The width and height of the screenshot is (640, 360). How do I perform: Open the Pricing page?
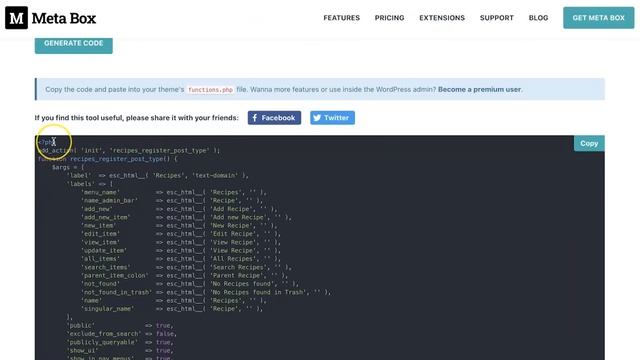(x=389, y=18)
